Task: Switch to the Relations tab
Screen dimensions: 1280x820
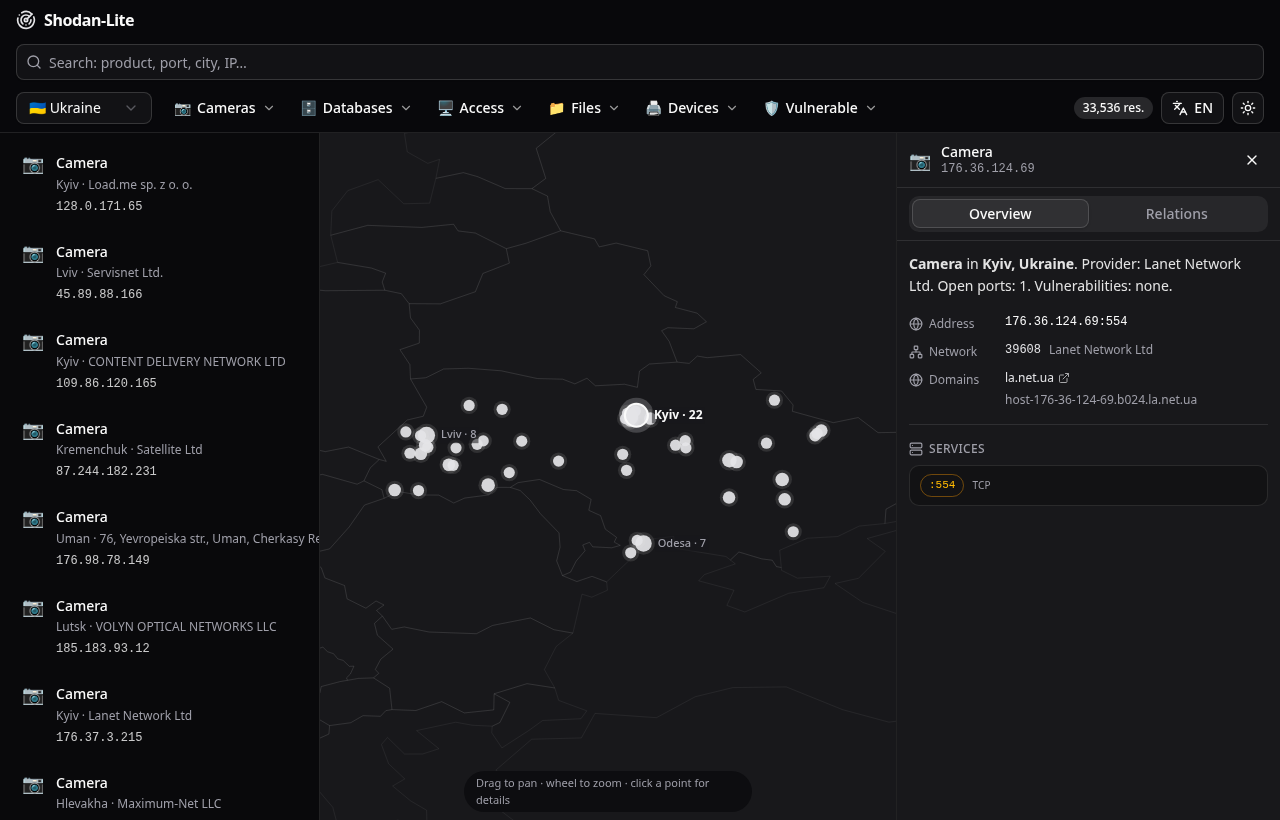Action: pos(1176,214)
